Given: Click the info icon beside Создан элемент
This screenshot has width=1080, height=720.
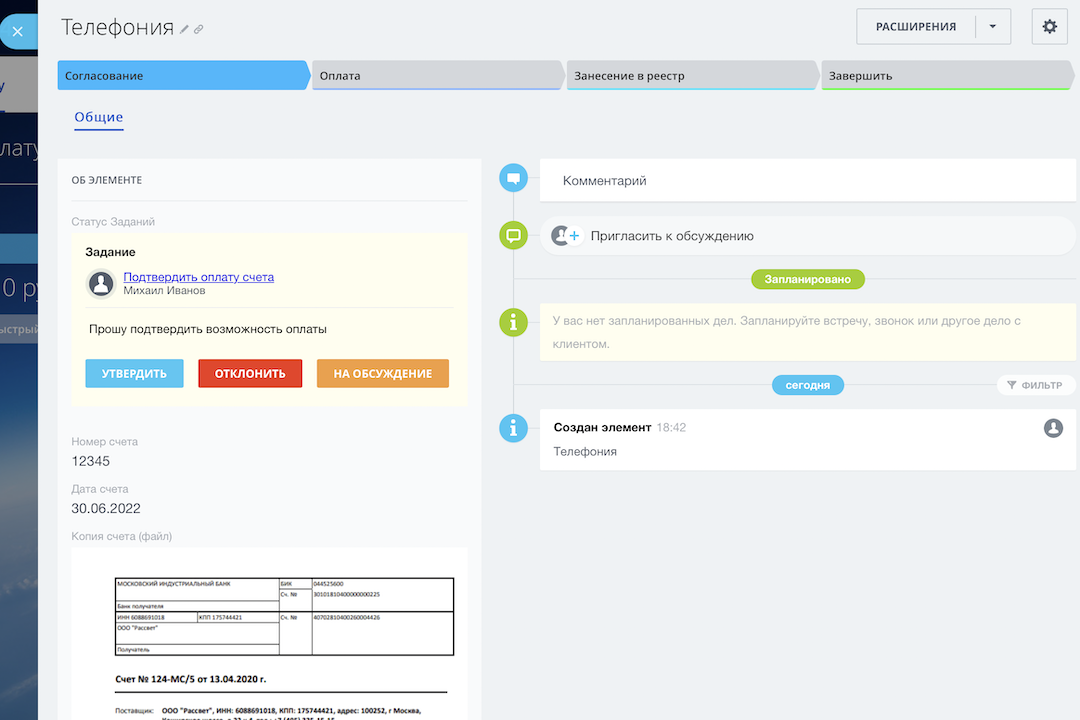Looking at the screenshot, I should pos(513,428).
